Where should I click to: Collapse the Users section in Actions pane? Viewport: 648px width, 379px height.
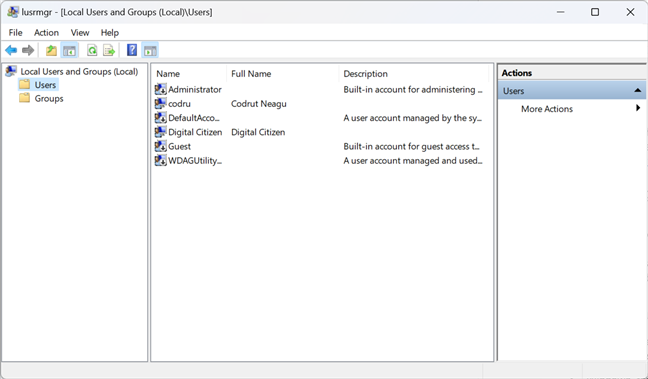637,91
